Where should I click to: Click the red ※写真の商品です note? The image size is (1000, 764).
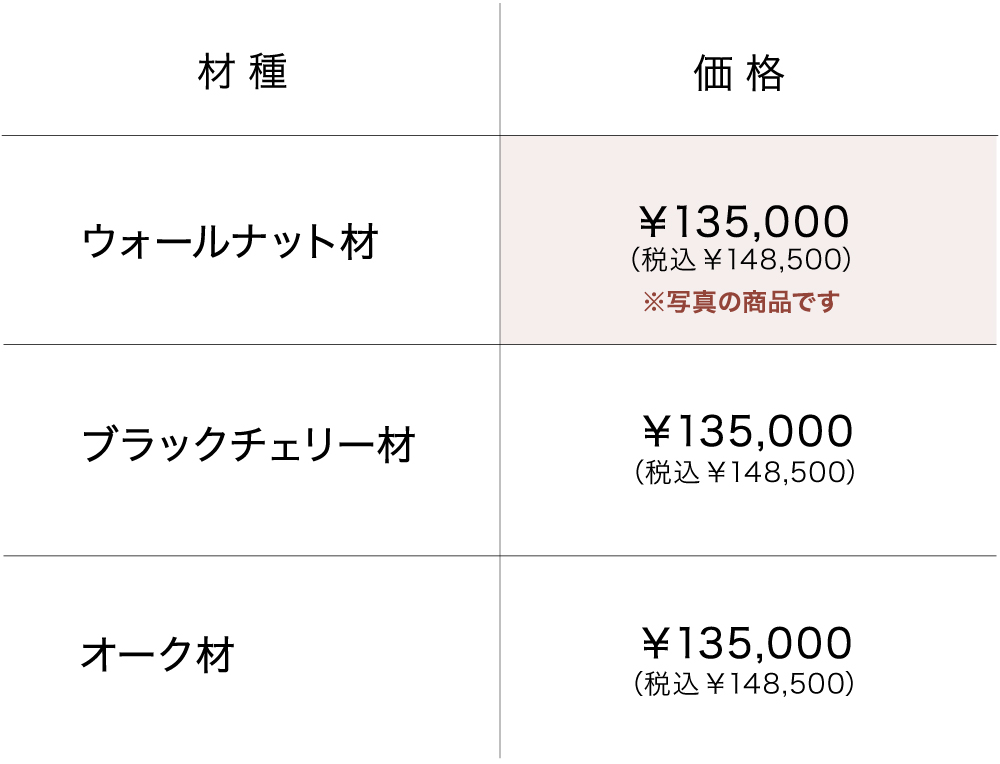tap(740, 302)
